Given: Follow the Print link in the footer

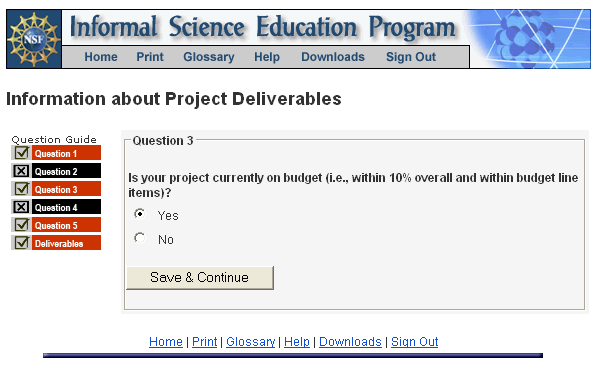Looking at the screenshot, I should [204, 342].
